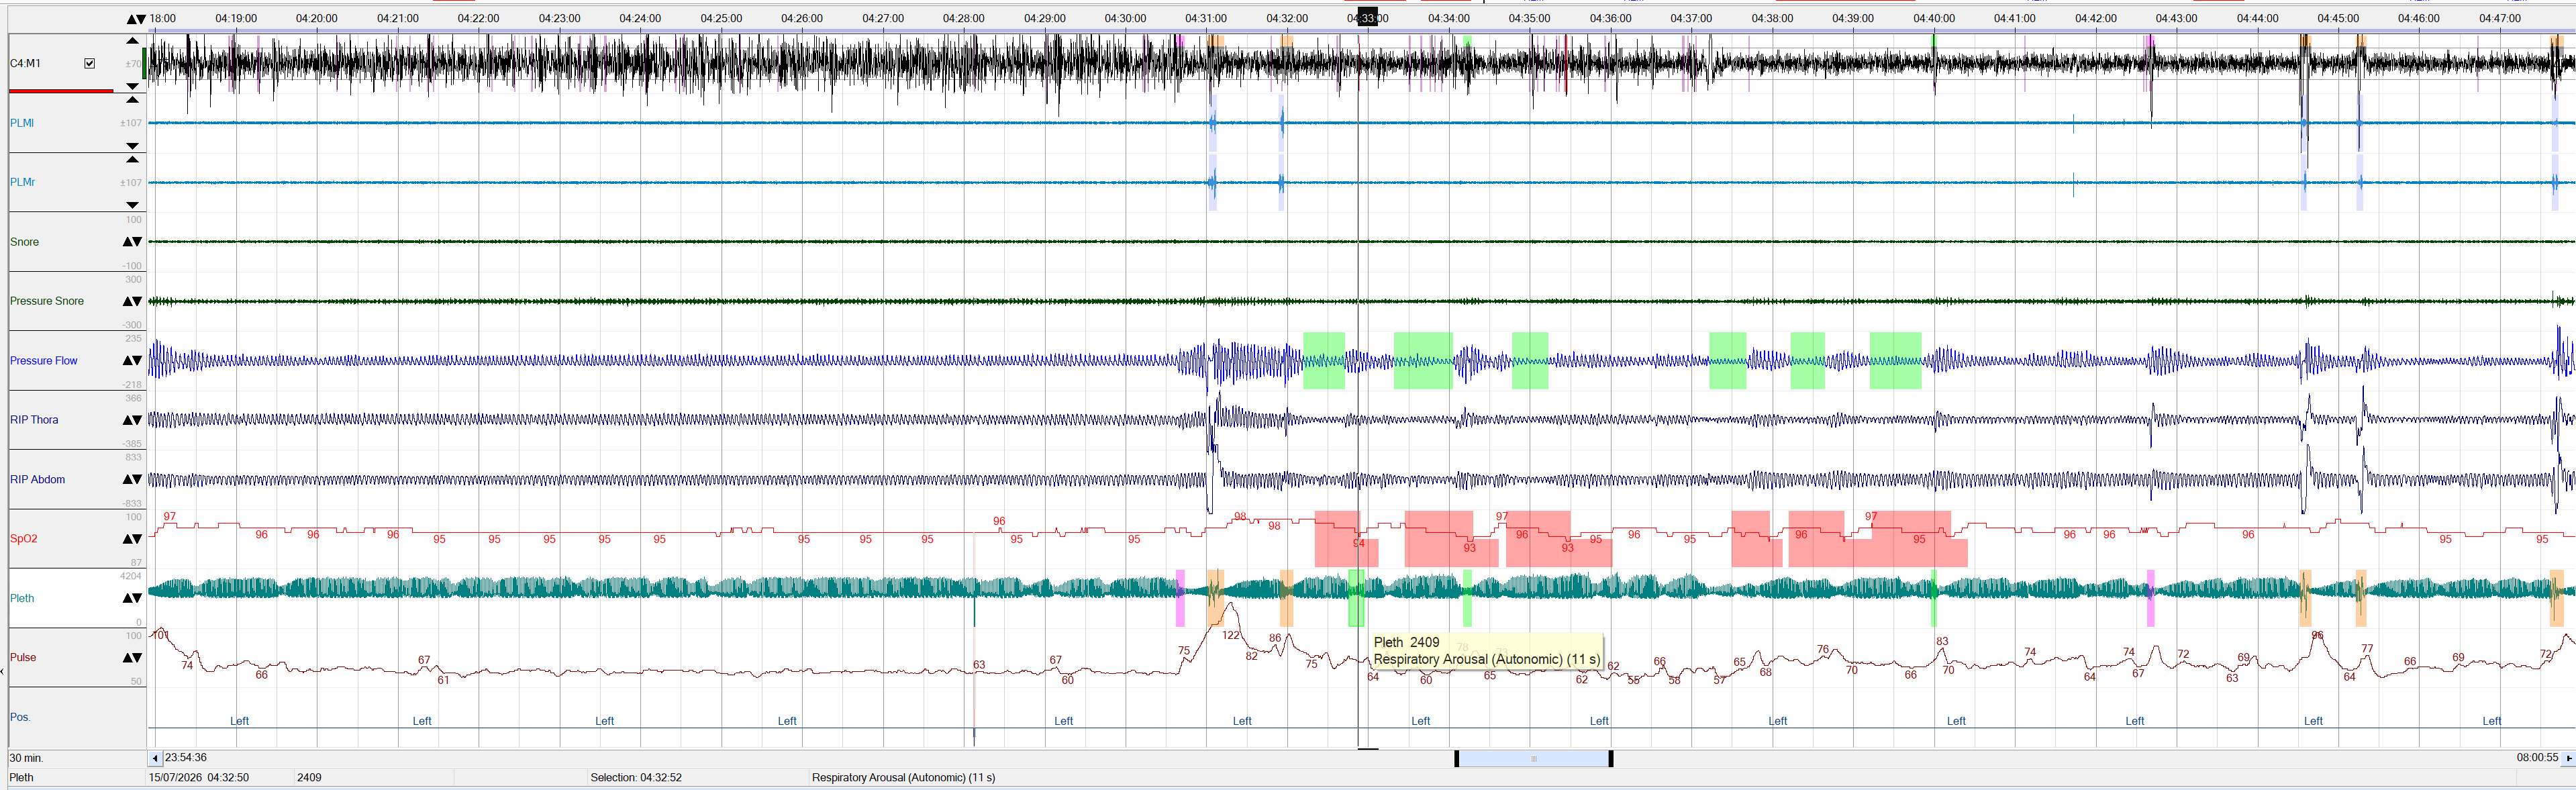Click the down triangle in the Pressure Snore row

point(137,301)
